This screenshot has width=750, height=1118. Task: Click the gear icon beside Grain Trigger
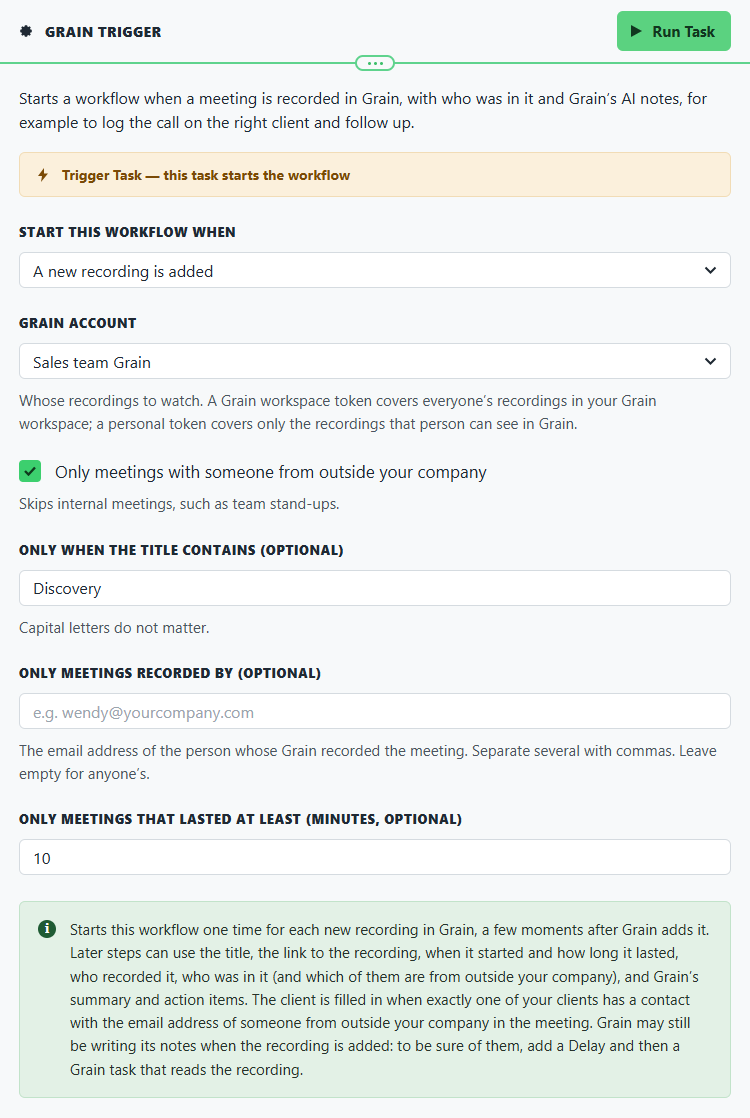coord(26,31)
